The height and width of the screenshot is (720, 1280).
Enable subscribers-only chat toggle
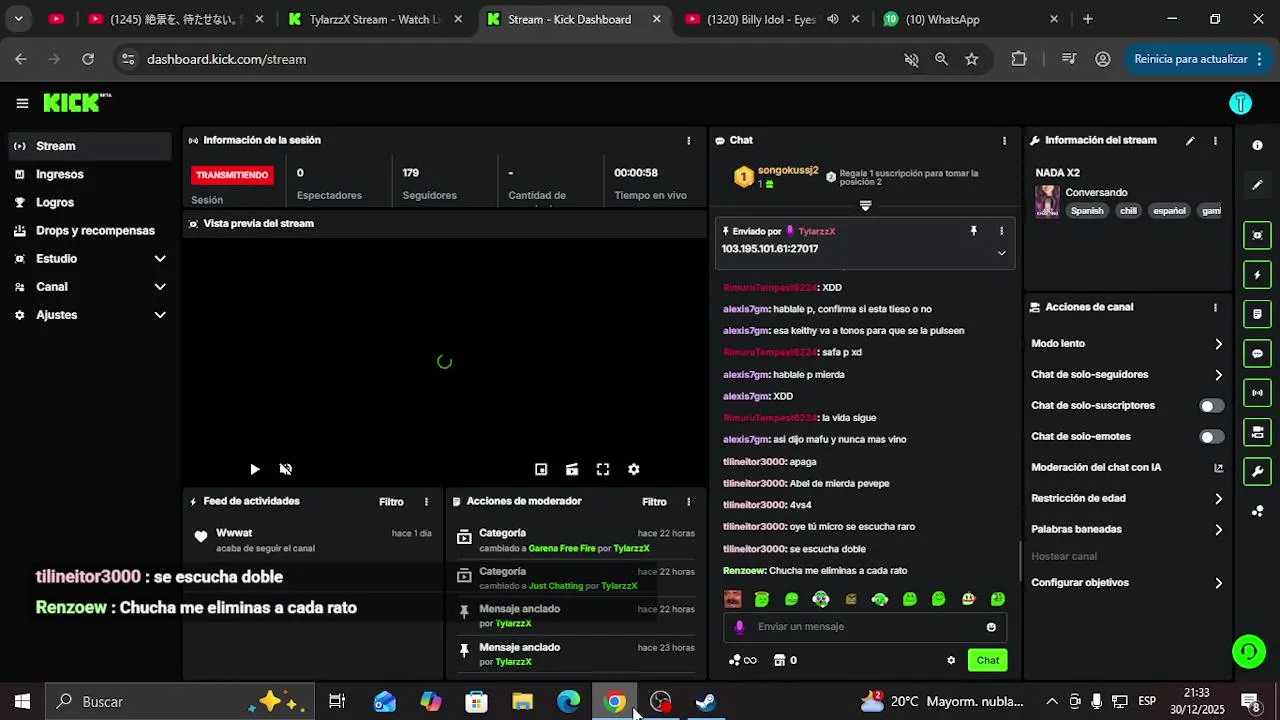(1211, 406)
